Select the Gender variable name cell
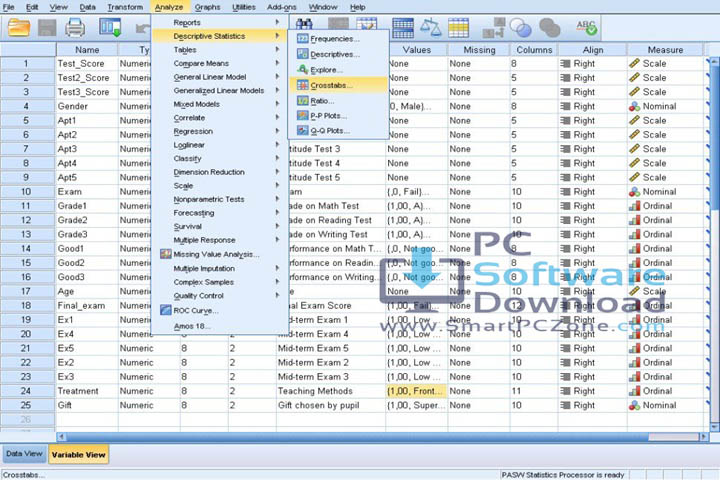This screenshot has height=480, width=720. (x=86, y=106)
